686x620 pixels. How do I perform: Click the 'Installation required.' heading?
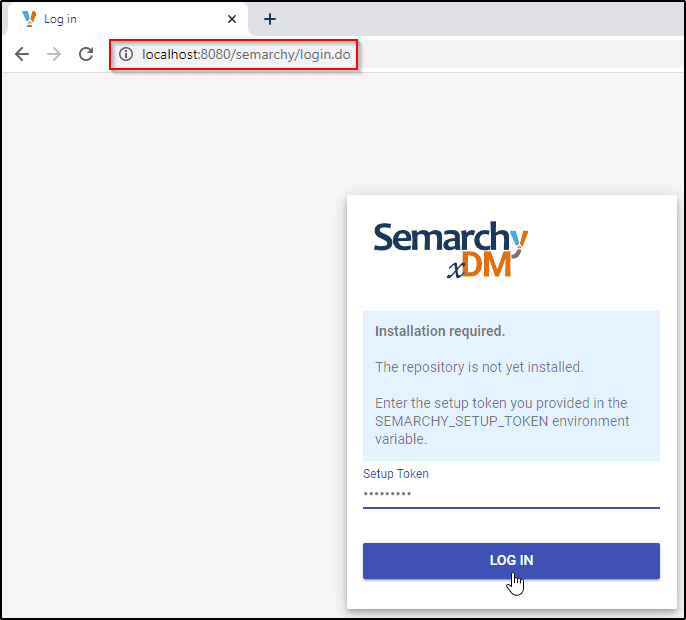coord(440,331)
